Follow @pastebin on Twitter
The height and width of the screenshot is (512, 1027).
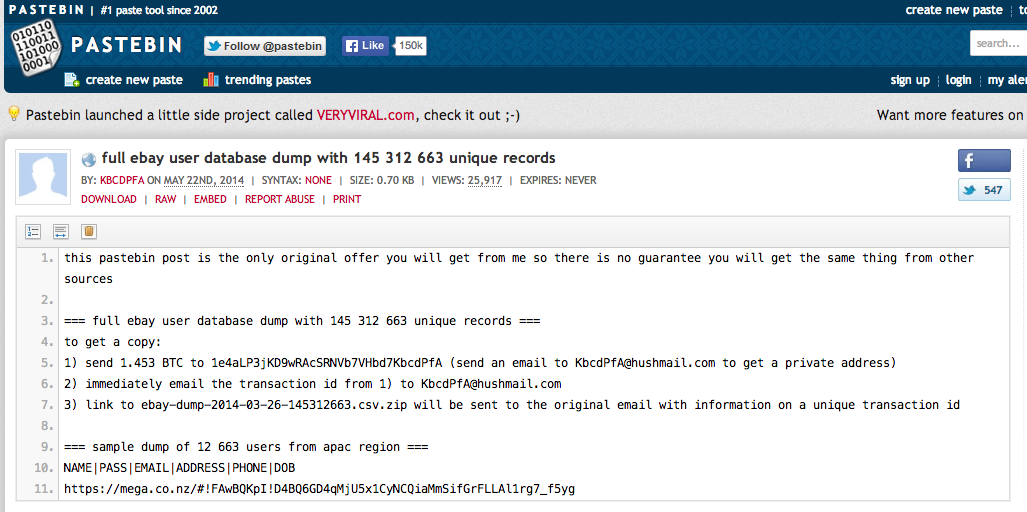coord(265,46)
